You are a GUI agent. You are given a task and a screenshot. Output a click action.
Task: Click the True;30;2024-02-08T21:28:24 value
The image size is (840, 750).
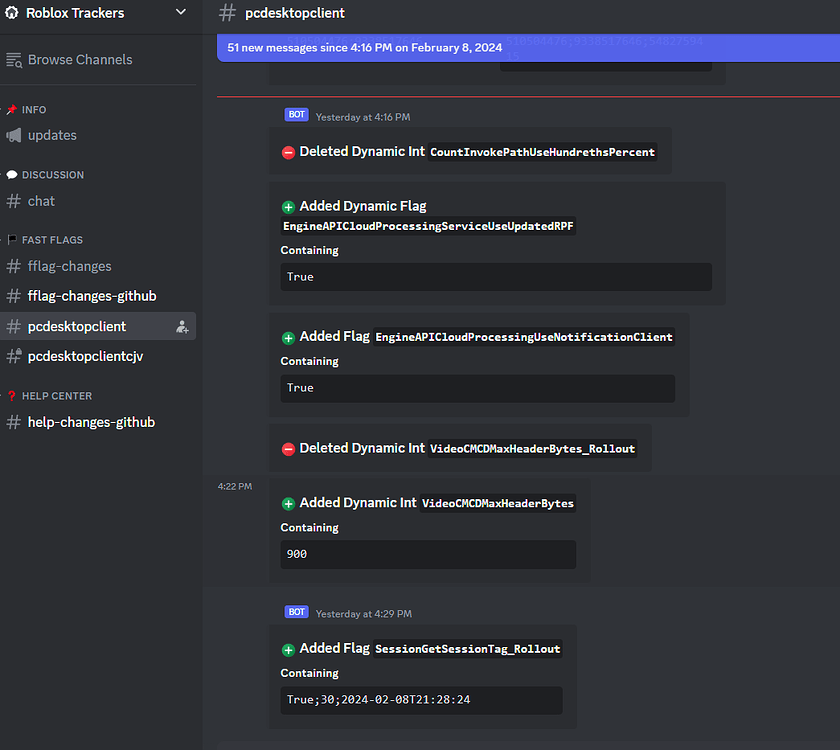(421, 700)
